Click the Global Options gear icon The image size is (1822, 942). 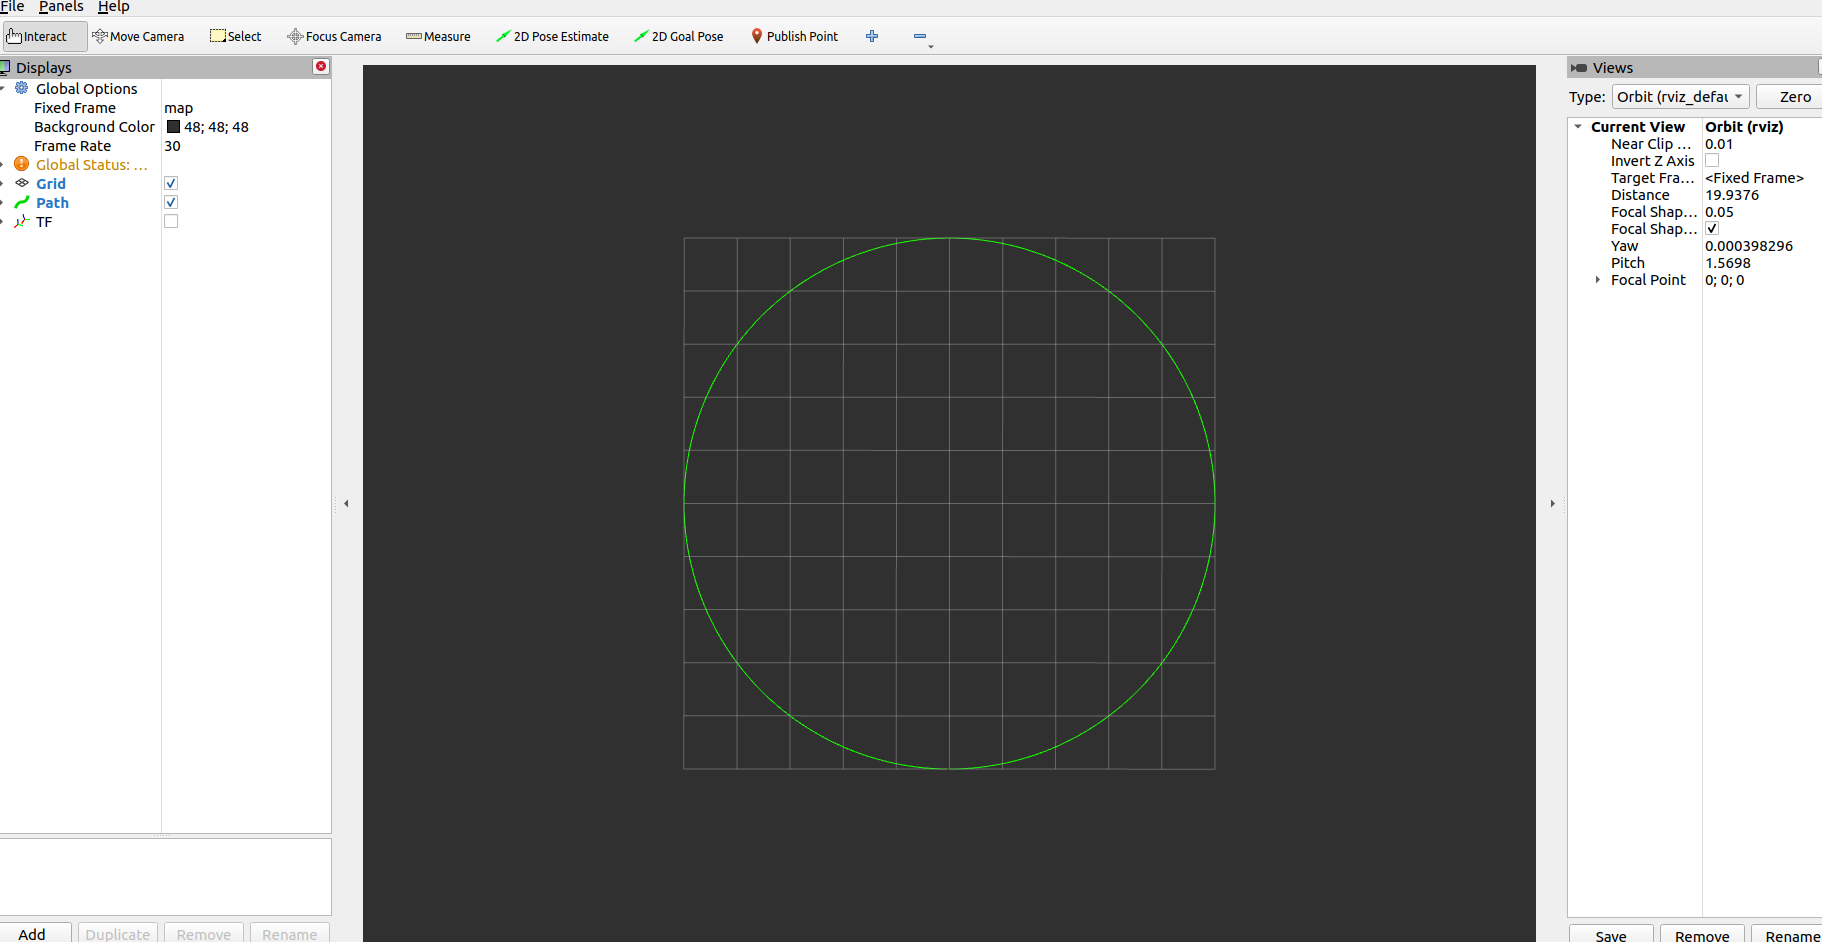[22, 88]
